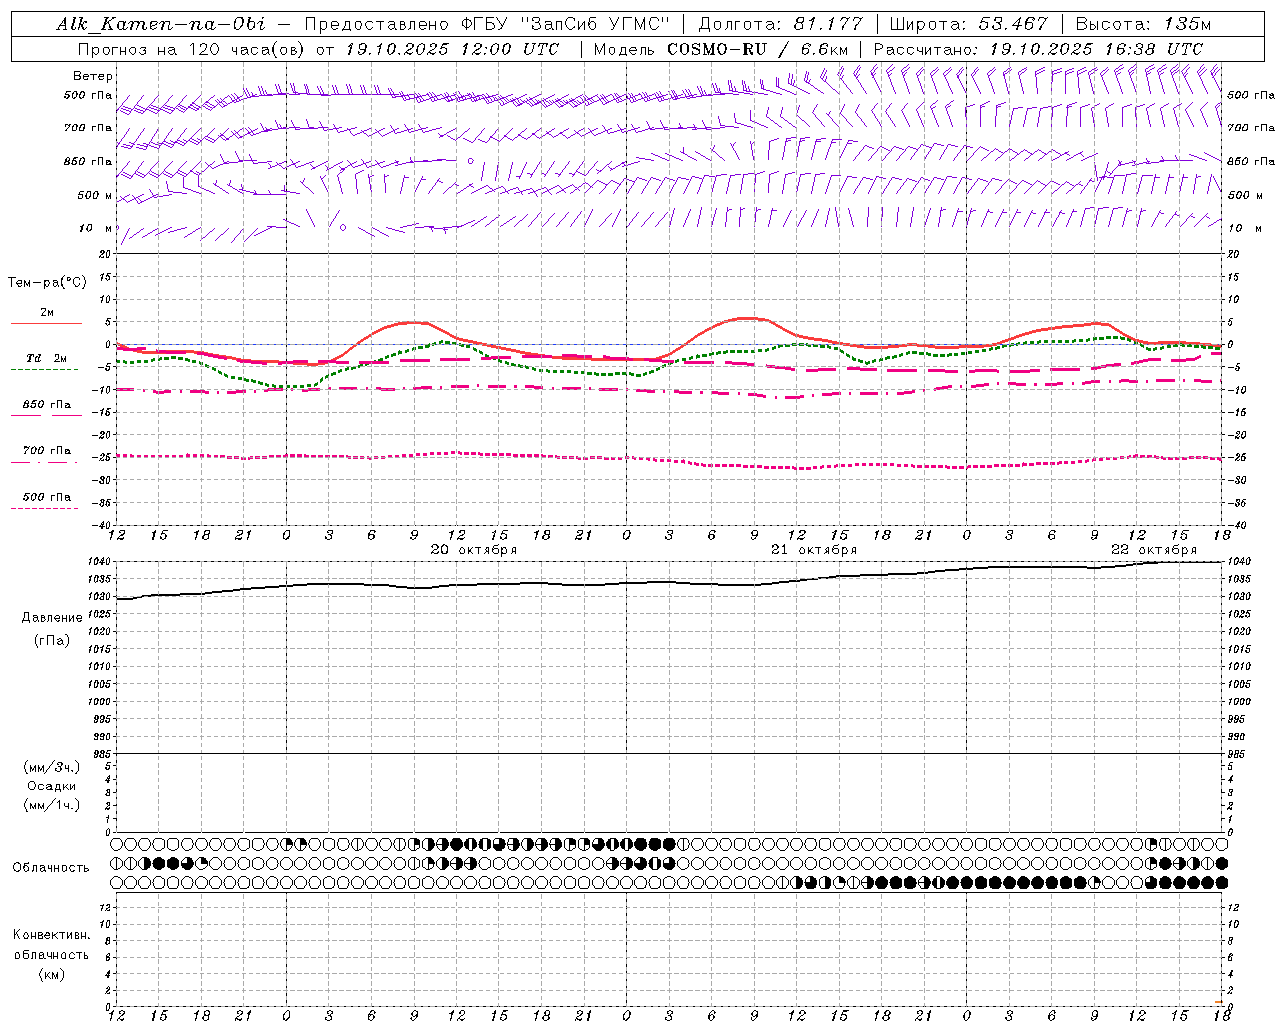Click the Модель COSMO-RU / 6.6км label

pos(720,49)
